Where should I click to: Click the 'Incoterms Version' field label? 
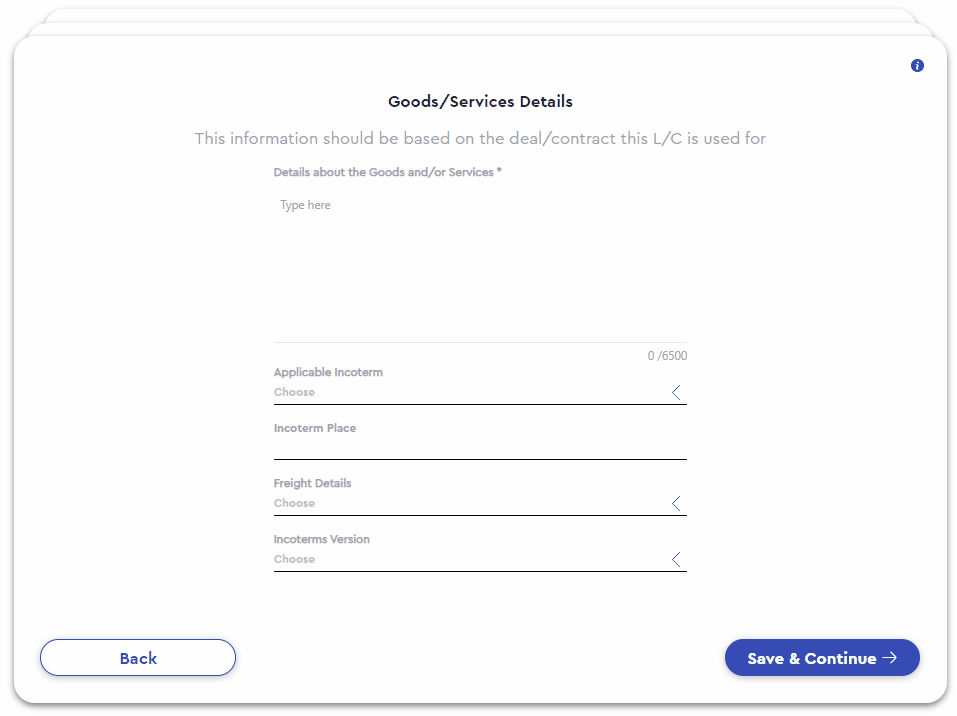322,539
